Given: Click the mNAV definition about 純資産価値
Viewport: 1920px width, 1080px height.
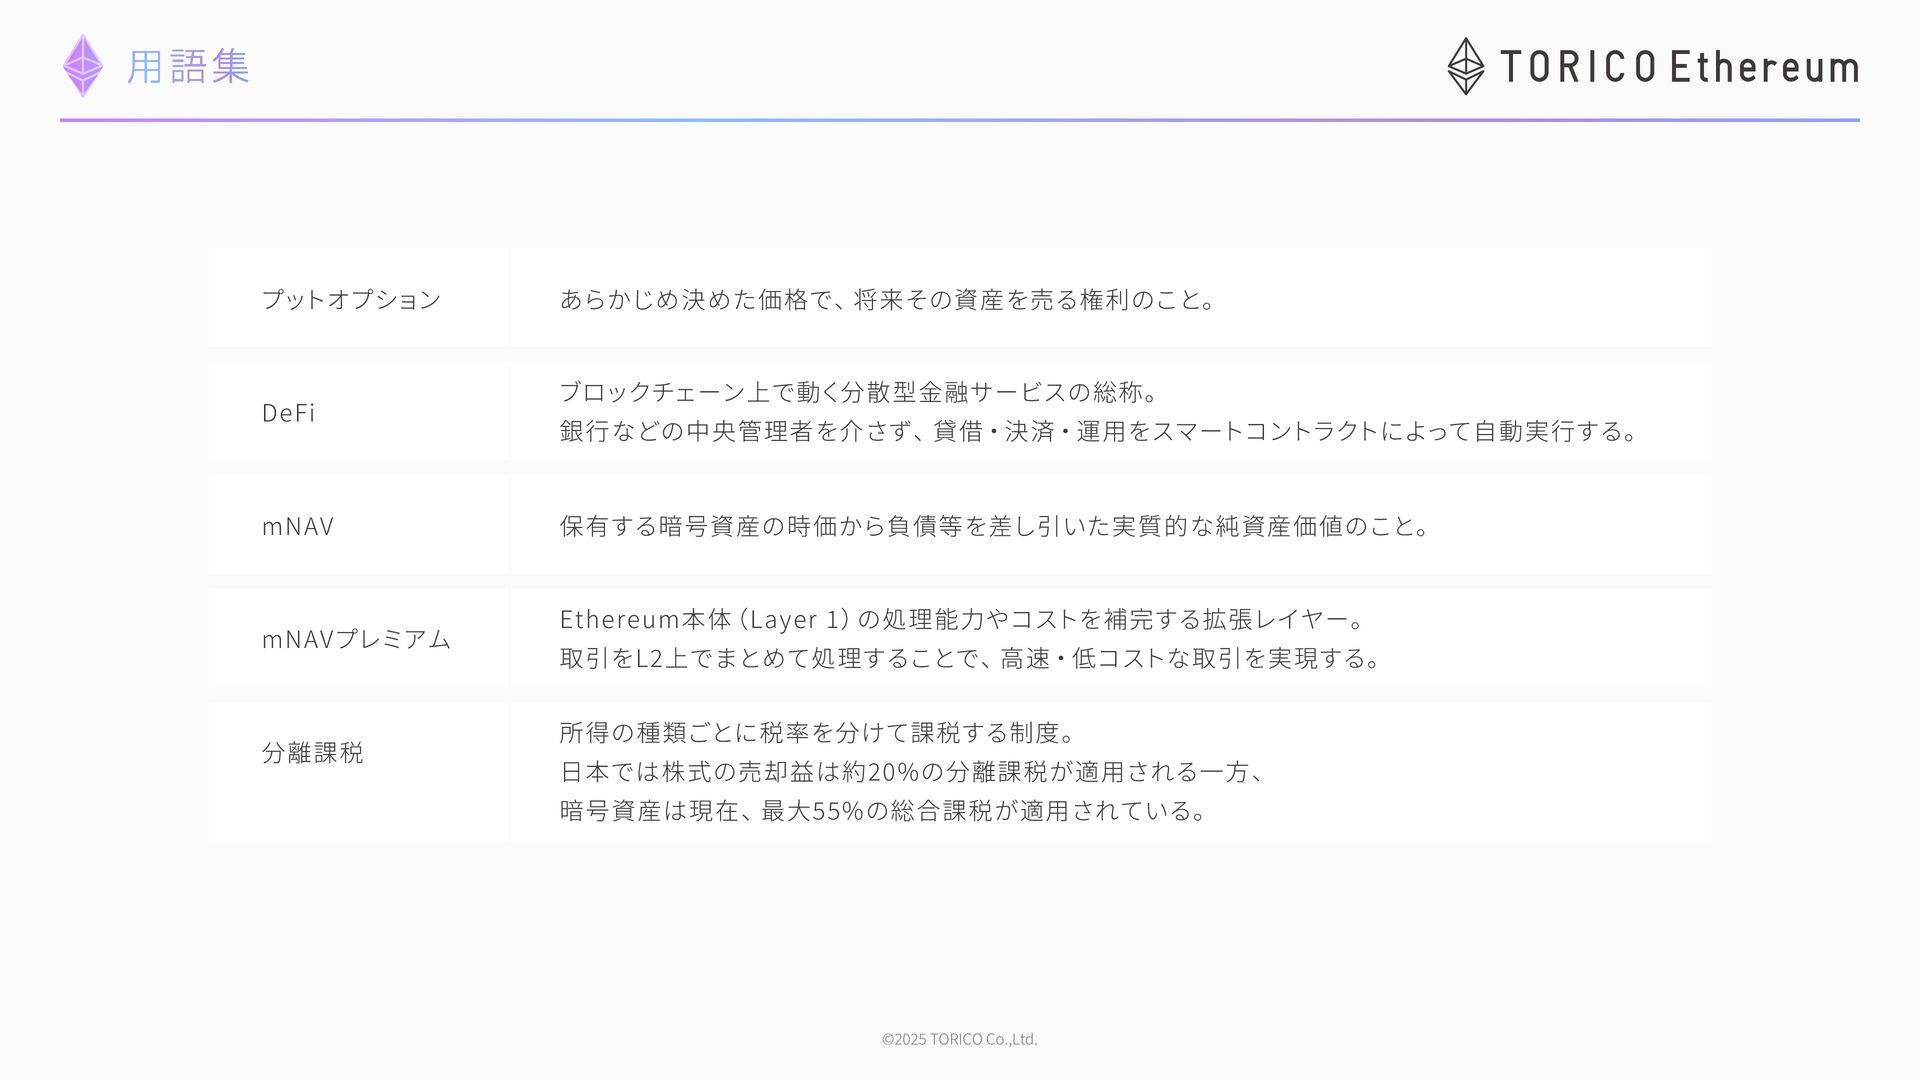Looking at the screenshot, I should tap(995, 526).
